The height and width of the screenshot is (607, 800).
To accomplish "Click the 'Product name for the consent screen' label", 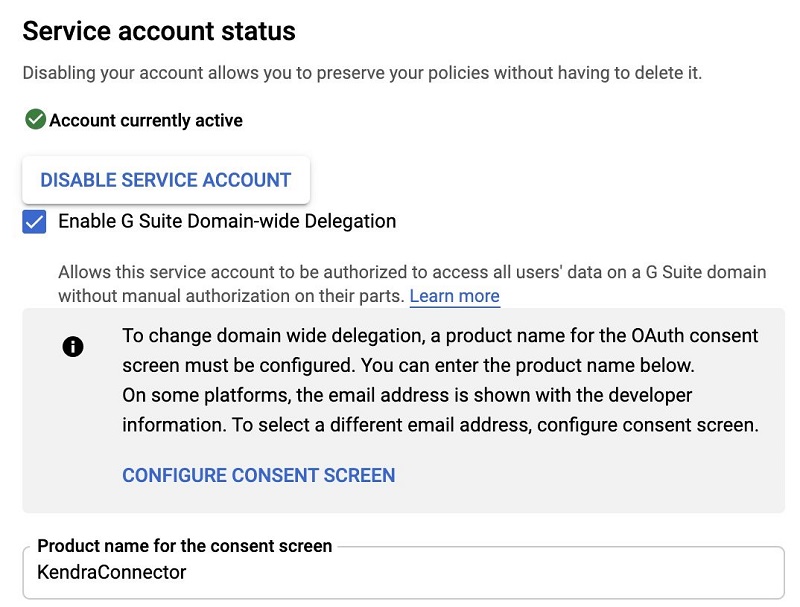I will coord(185,546).
